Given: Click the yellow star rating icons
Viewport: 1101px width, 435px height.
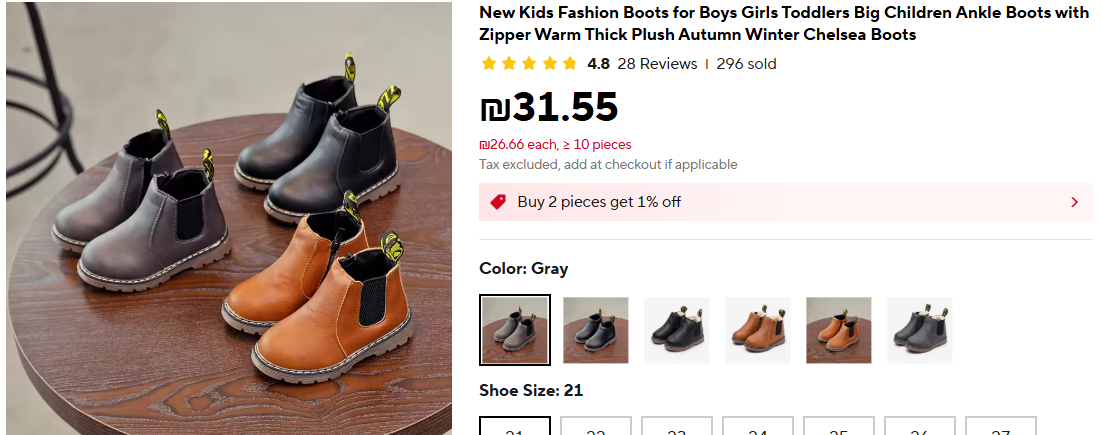Looking at the screenshot, I should tap(529, 64).
